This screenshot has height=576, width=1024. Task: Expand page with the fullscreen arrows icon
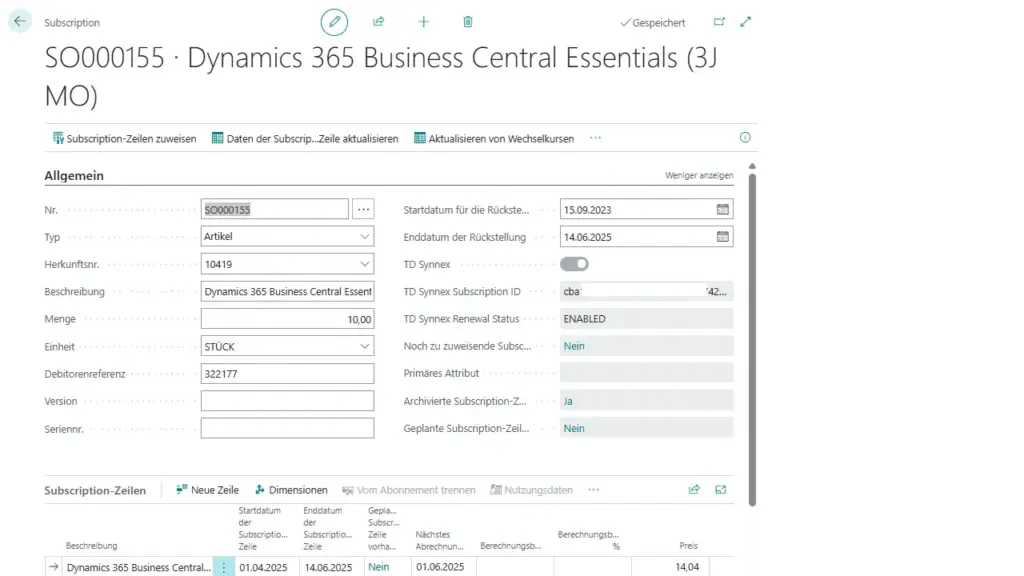(x=746, y=22)
